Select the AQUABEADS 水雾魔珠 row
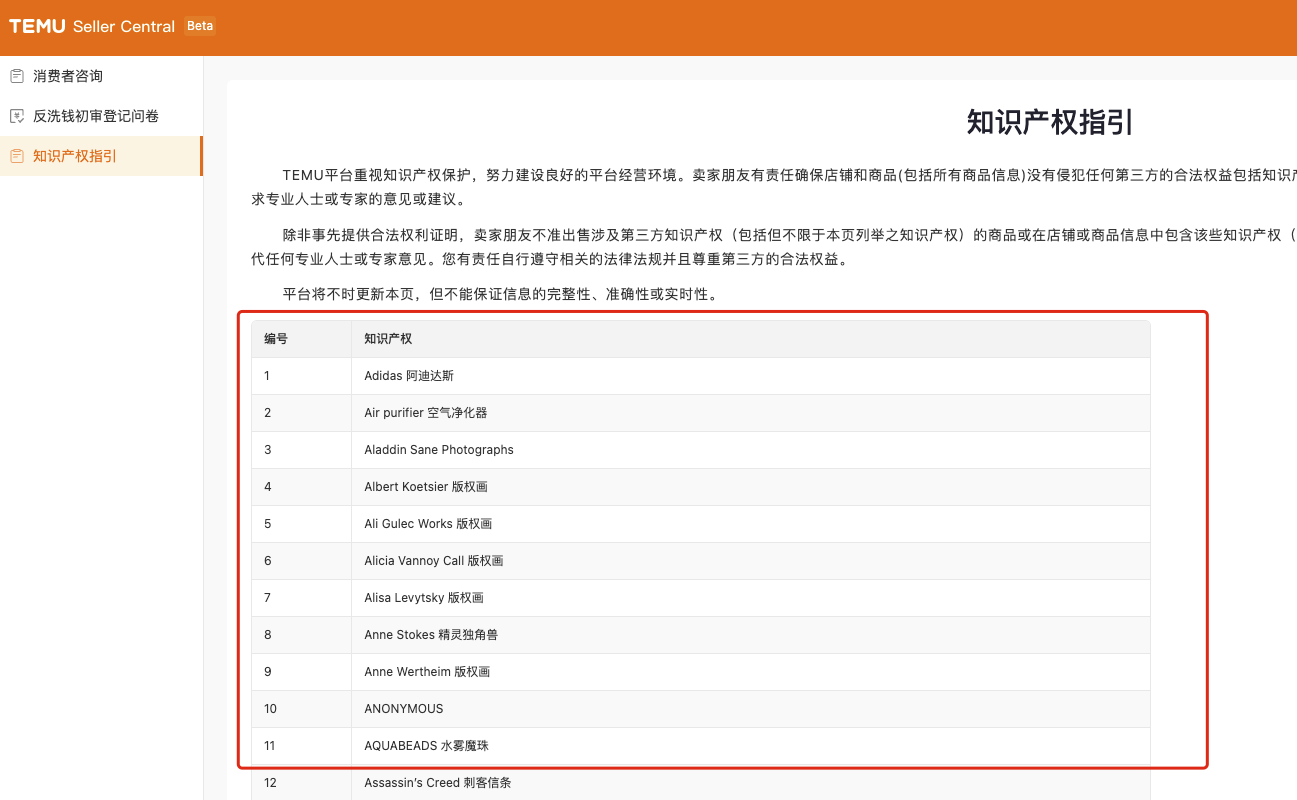 [x=700, y=746]
